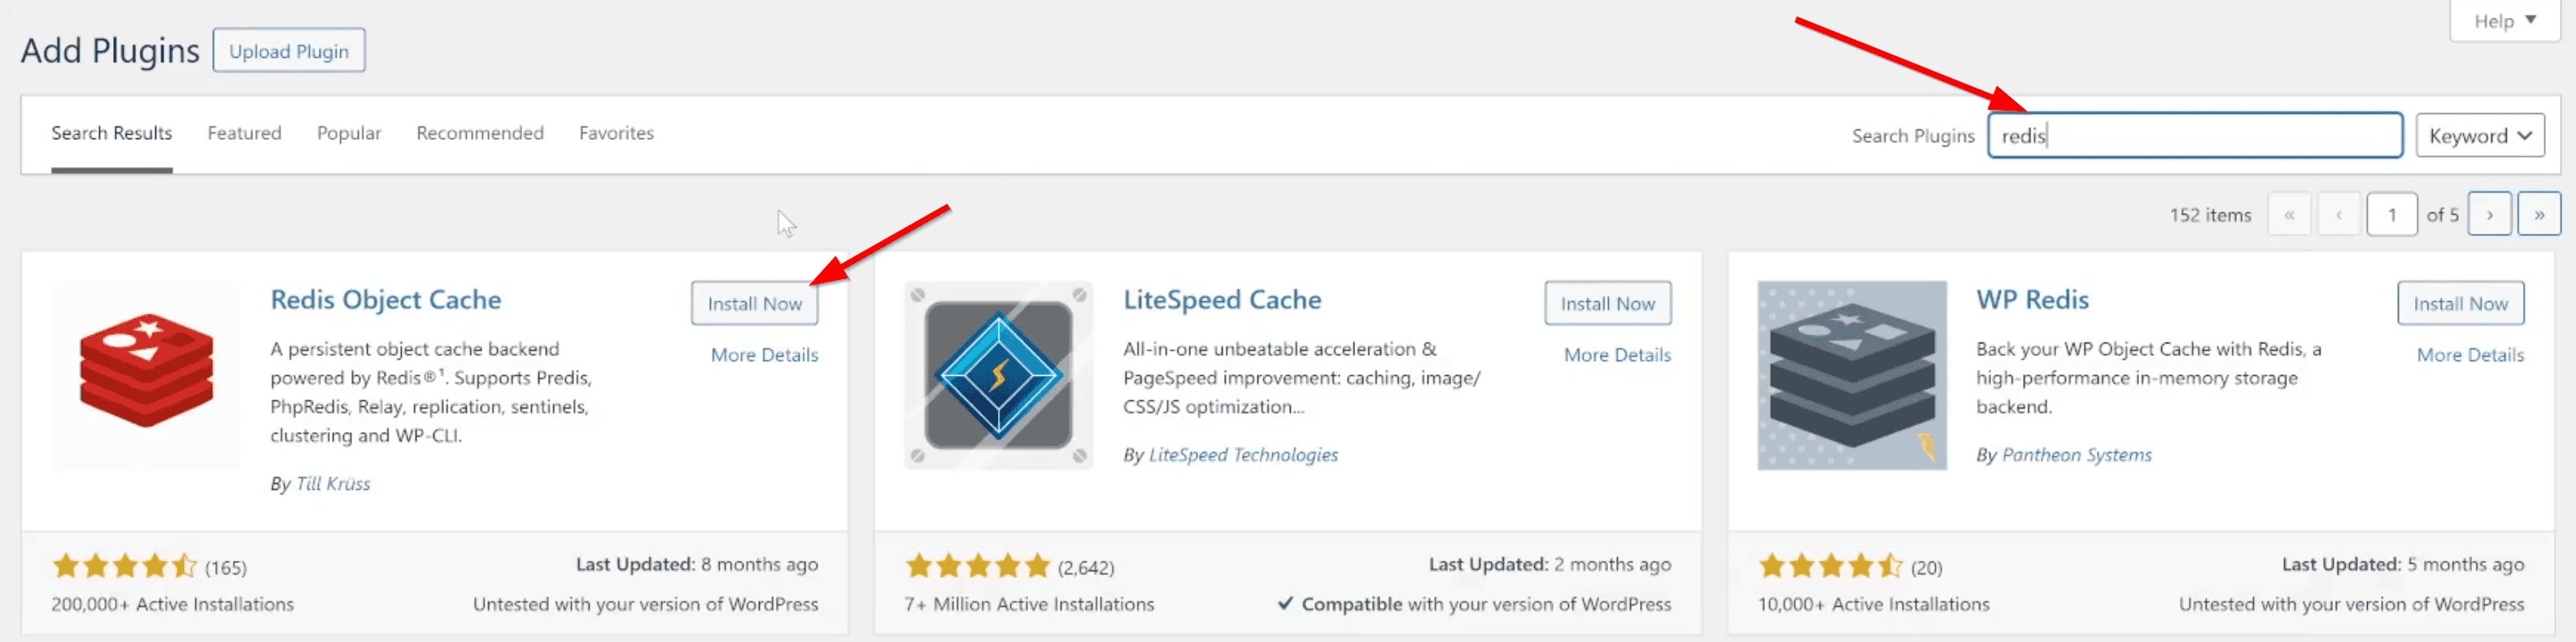Open the Recommended tab
The height and width of the screenshot is (642, 2576).
click(479, 133)
